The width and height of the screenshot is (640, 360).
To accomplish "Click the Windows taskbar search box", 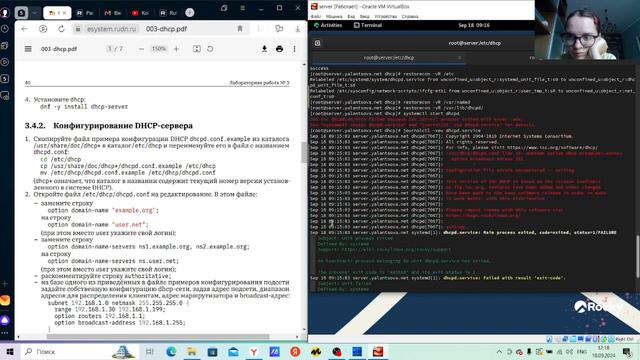I will coord(79,351).
